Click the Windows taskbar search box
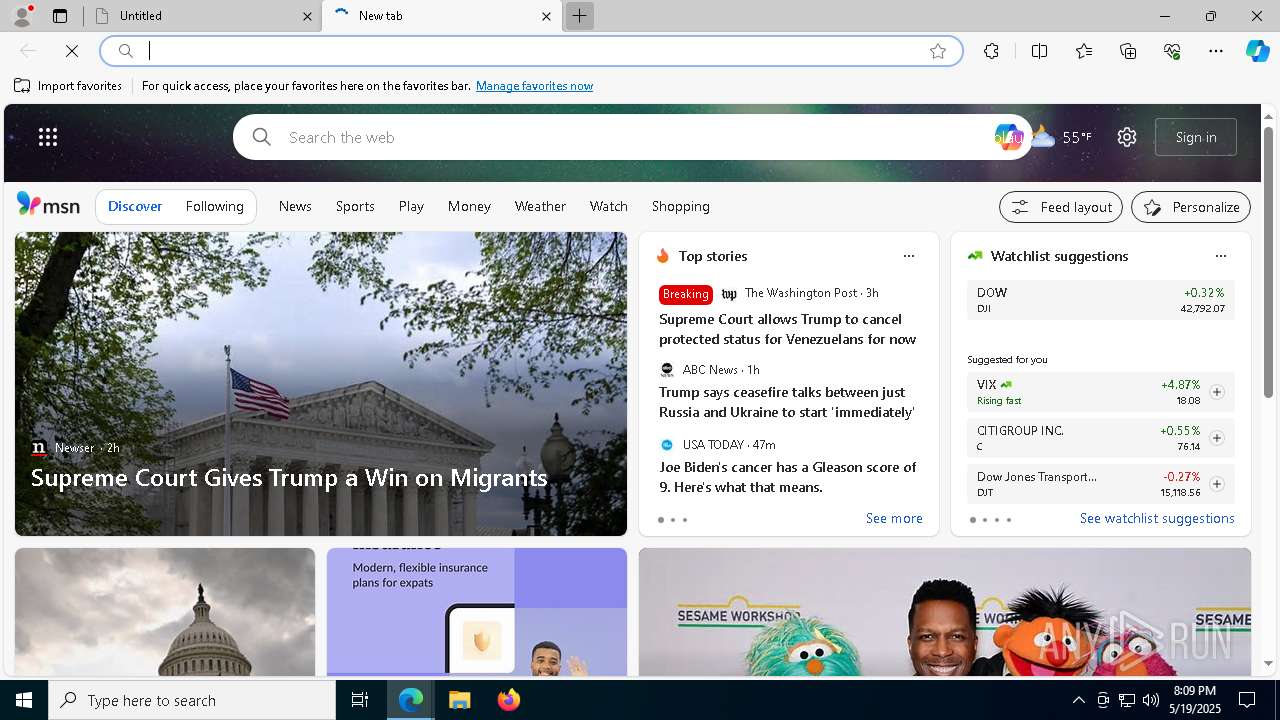This screenshot has width=1280, height=720. point(192,700)
